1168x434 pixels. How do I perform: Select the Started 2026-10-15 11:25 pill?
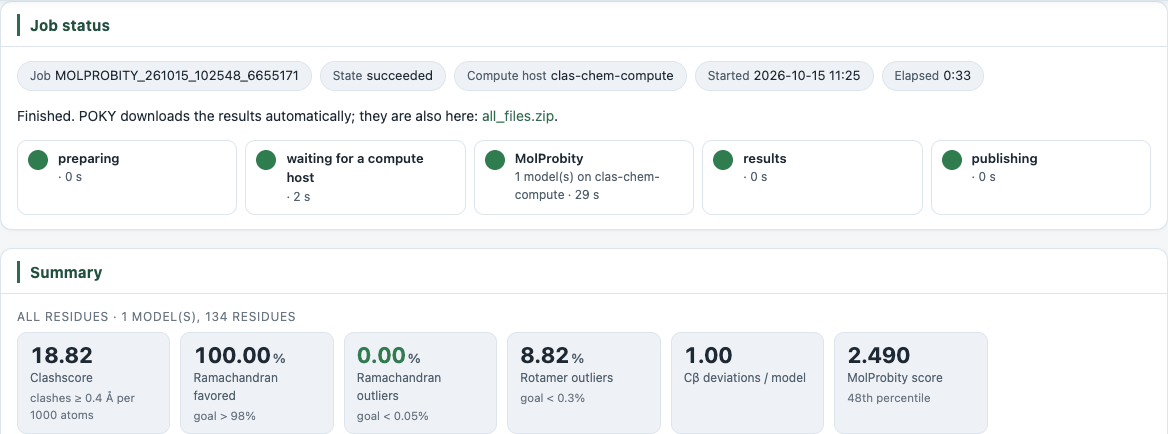[784, 76]
